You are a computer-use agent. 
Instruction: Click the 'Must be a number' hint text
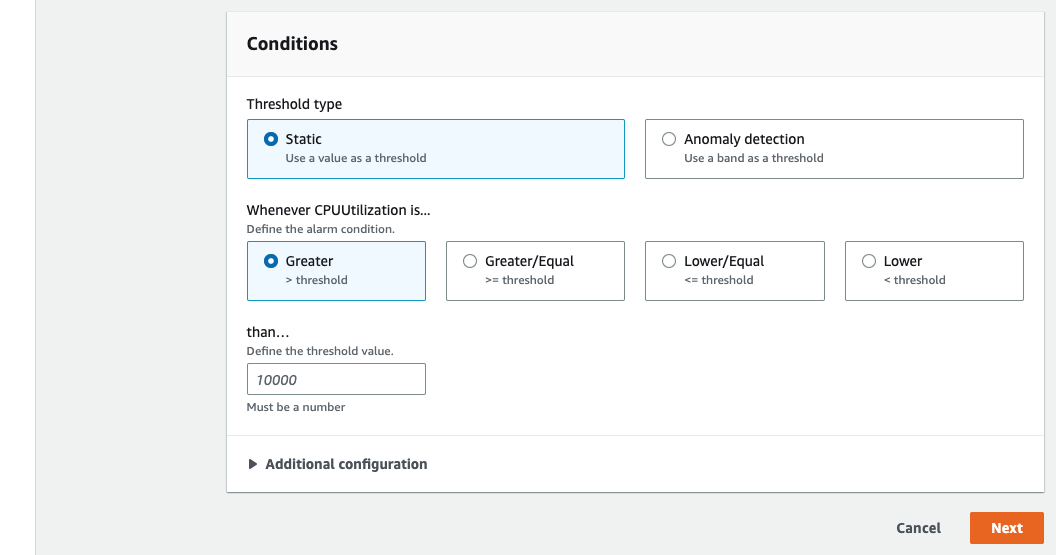[296, 407]
